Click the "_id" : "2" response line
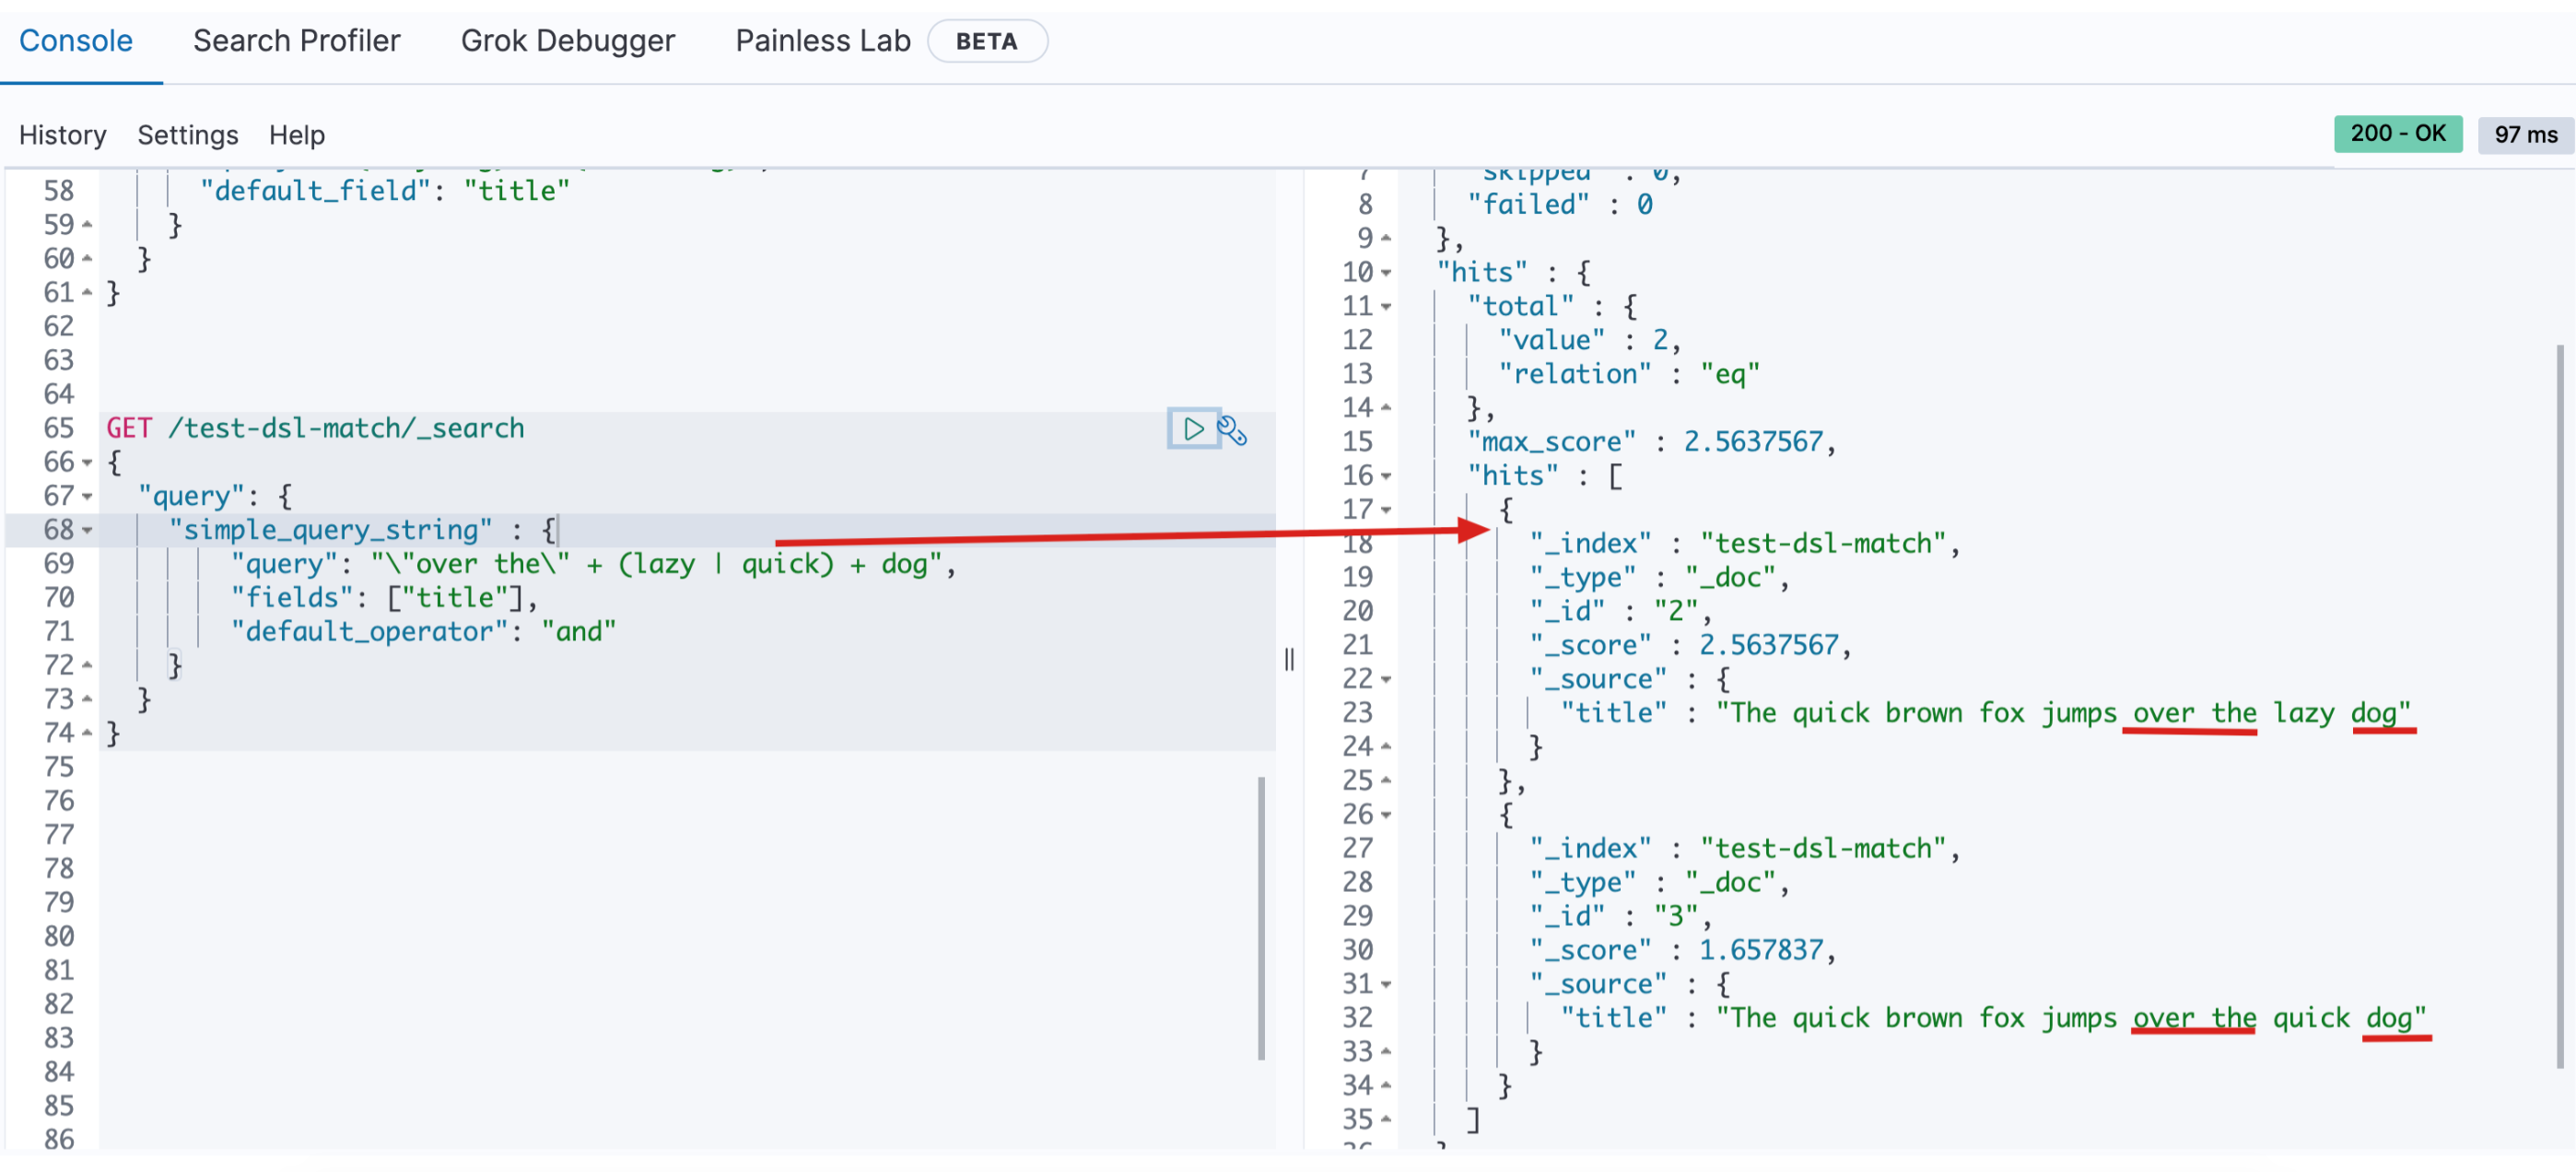Image resolution: width=2576 pixels, height=1172 pixels. pyautogui.click(x=1620, y=611)
